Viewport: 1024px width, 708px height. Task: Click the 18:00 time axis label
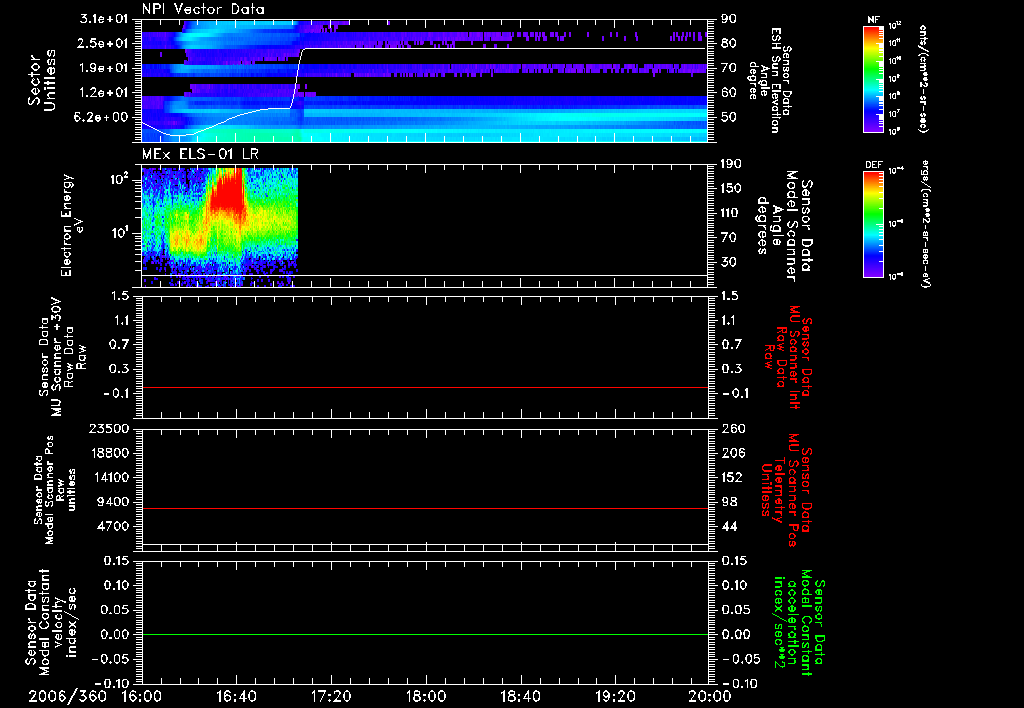click(x=426, y=696)
